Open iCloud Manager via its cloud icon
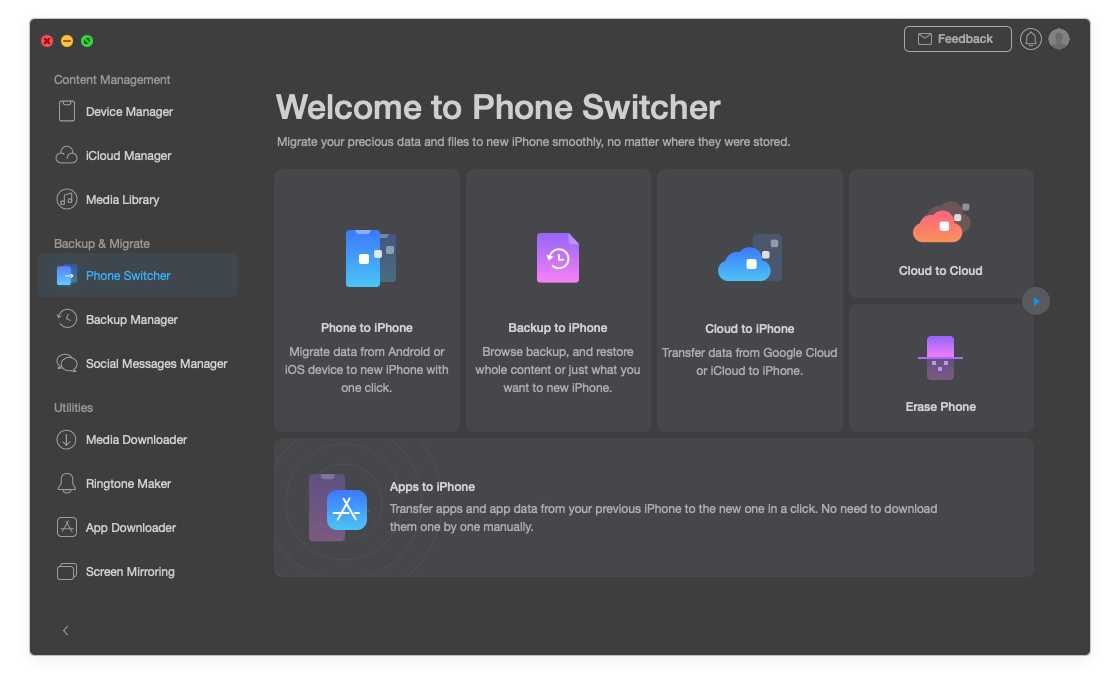 point(67,156)
